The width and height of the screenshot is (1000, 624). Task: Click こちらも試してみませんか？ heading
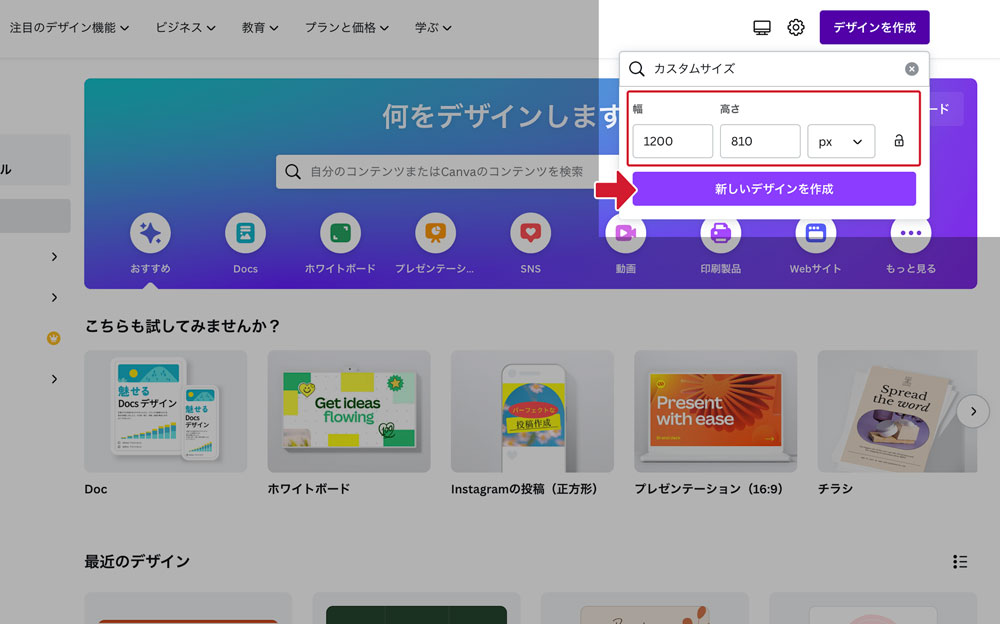[183, 326]
